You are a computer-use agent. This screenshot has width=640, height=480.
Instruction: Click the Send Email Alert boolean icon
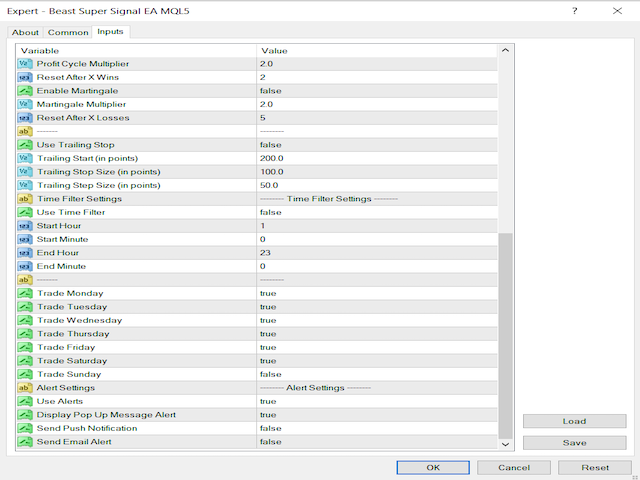coord(25,441)
